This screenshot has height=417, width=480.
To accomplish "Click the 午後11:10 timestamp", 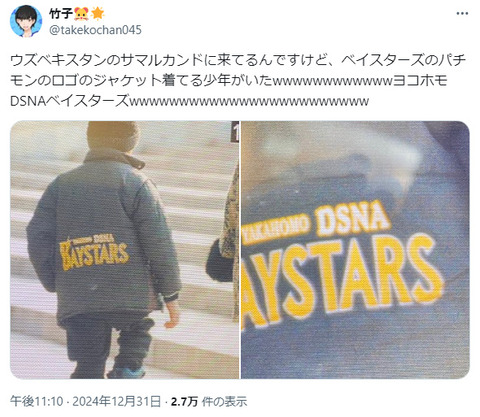I will pyautogui.click(x=37, y=401).
